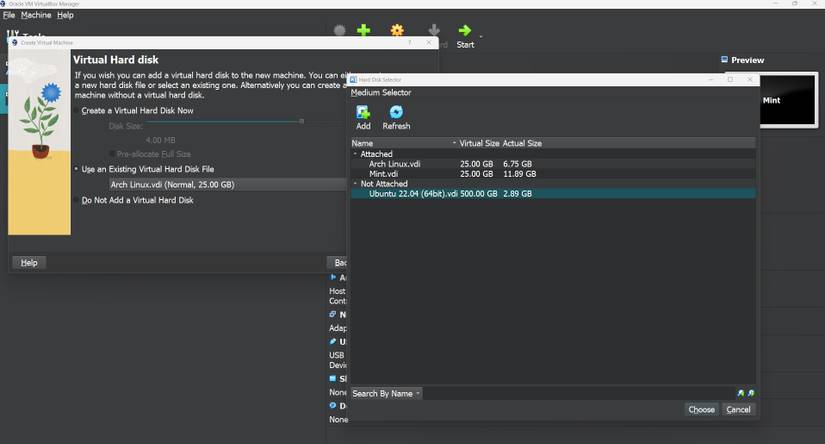Click the Disk Size slider track

click(x=200, y=121)
